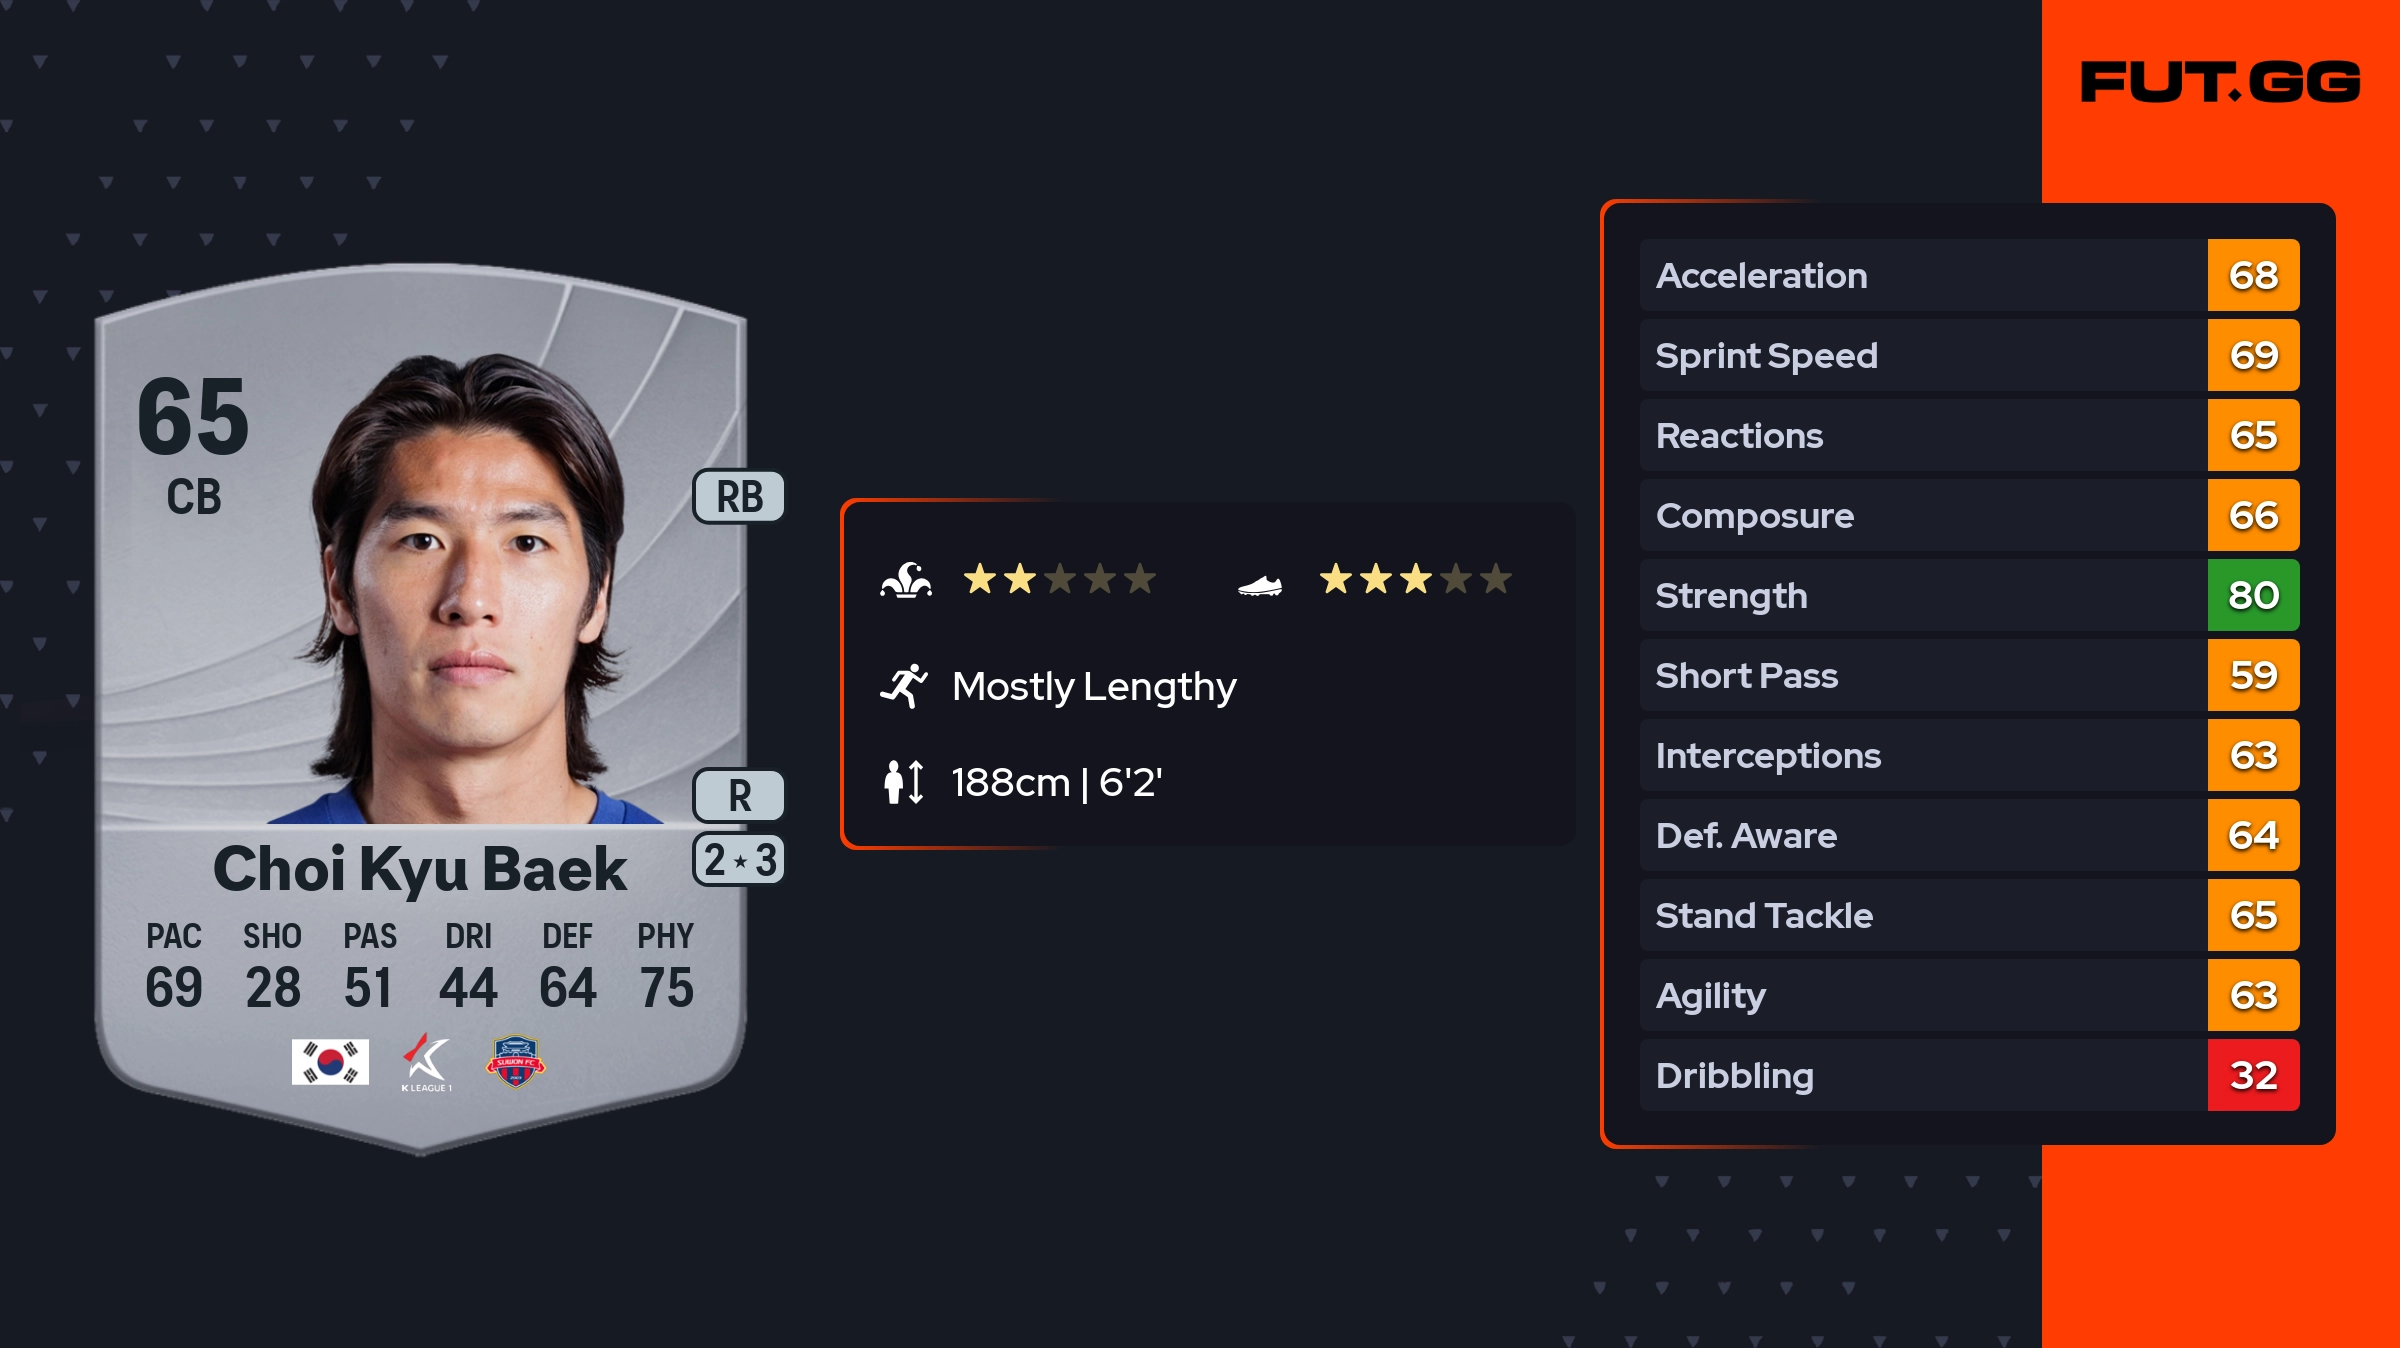Select the Acceleration stat row
Image resolution: width=2400 pixels, height=1348 pixels.
click(x=1920, y=276)
